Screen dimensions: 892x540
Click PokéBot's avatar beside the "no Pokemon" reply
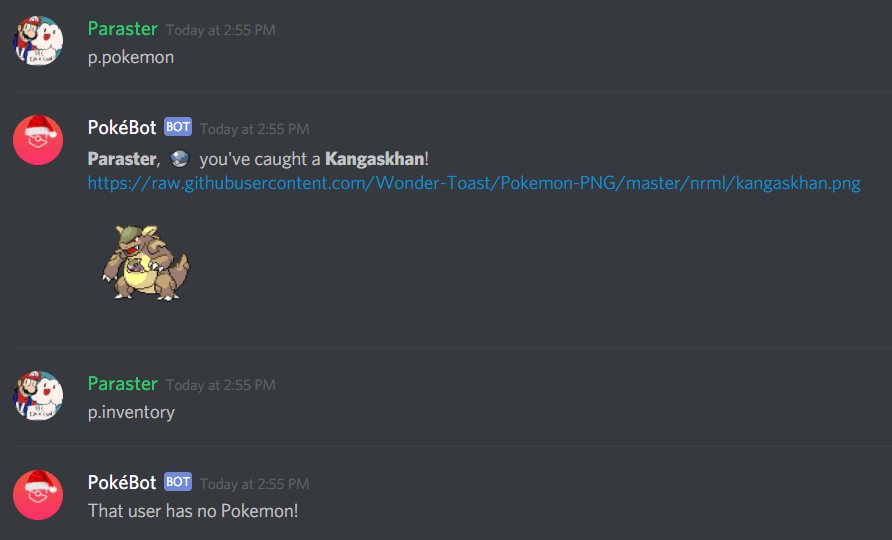click(38, 495)
